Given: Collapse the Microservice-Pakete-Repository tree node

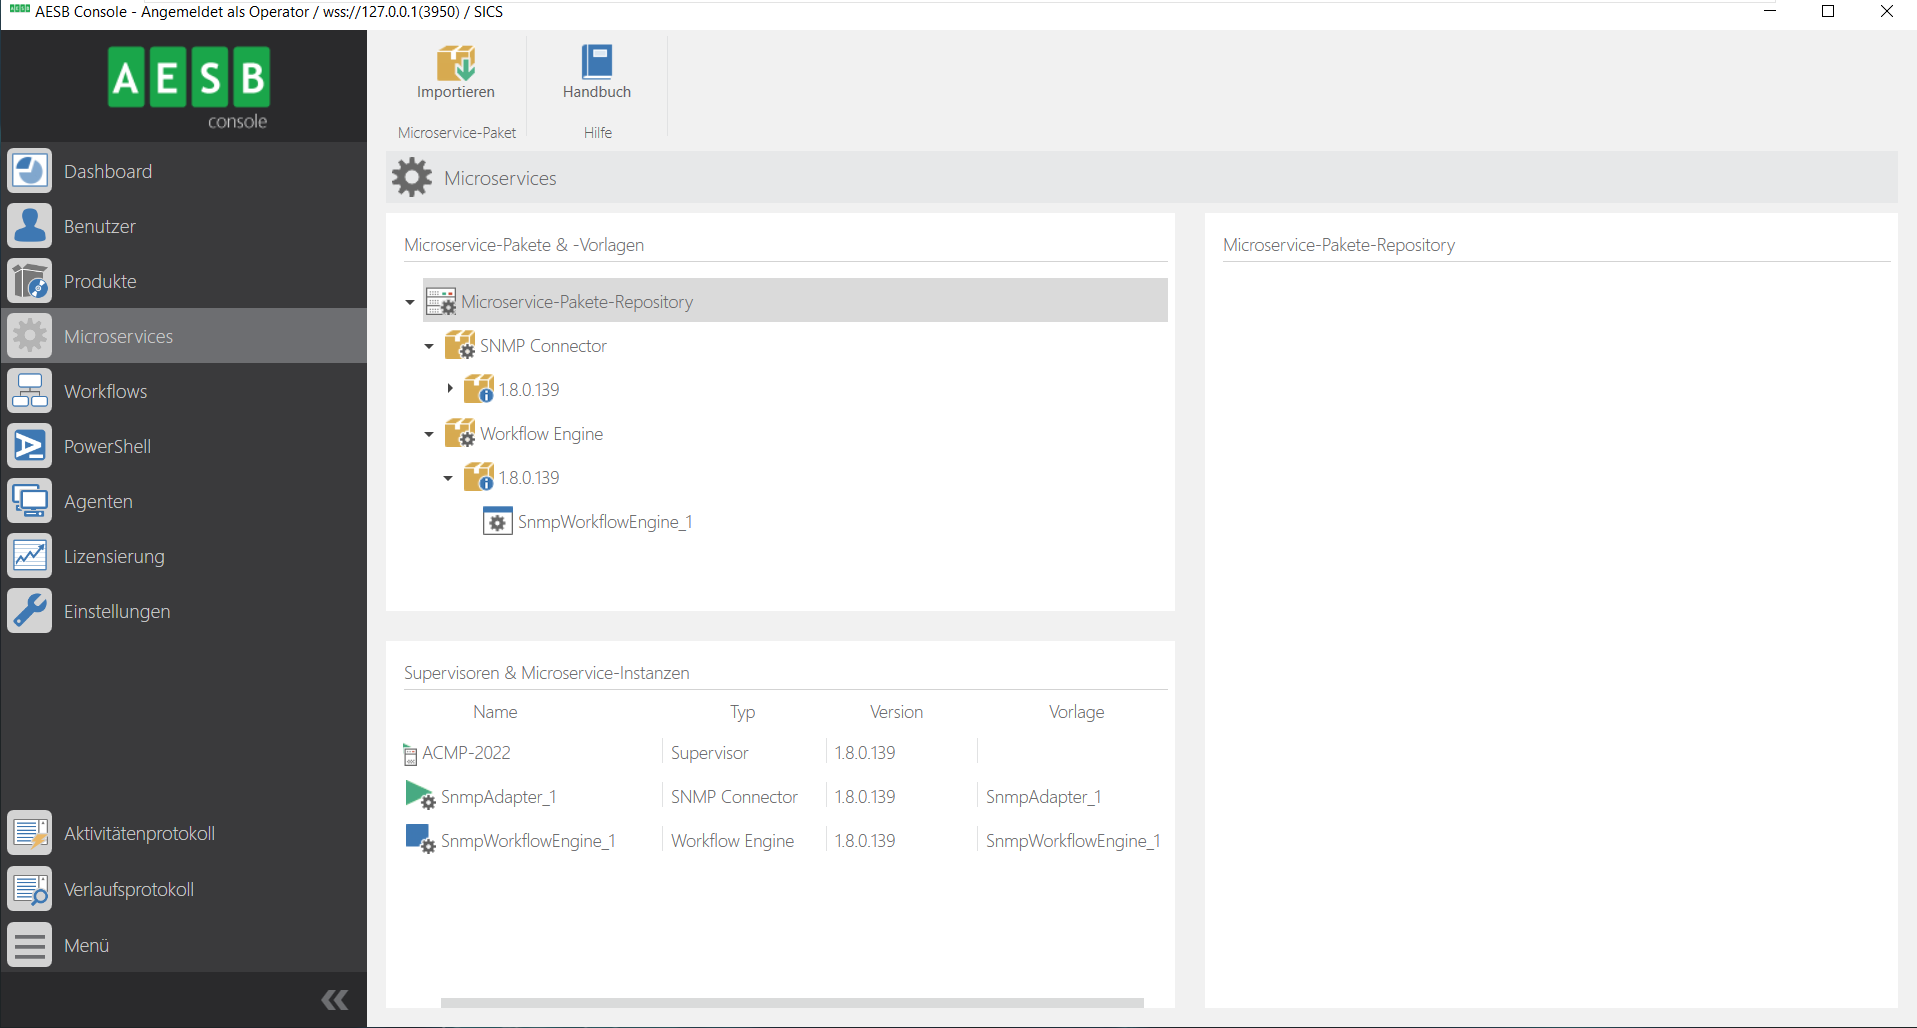Looking at the screenshot, I should point(410,302).
